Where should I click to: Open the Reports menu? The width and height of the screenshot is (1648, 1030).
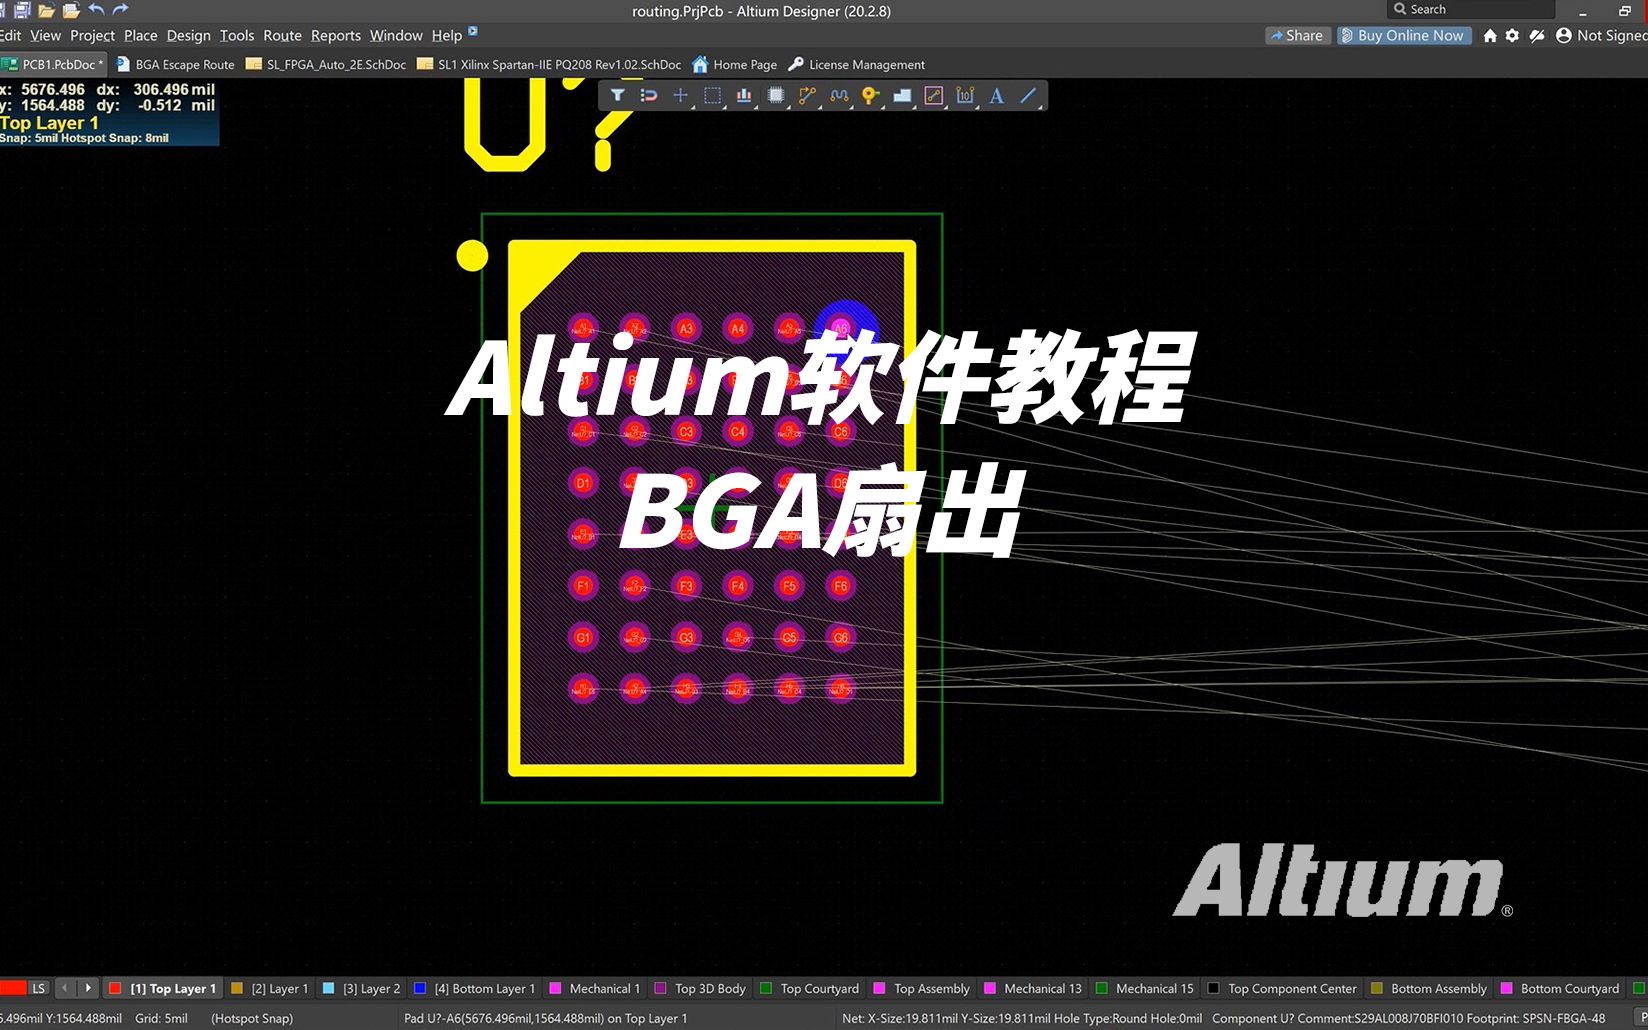[x=336, y=35]
